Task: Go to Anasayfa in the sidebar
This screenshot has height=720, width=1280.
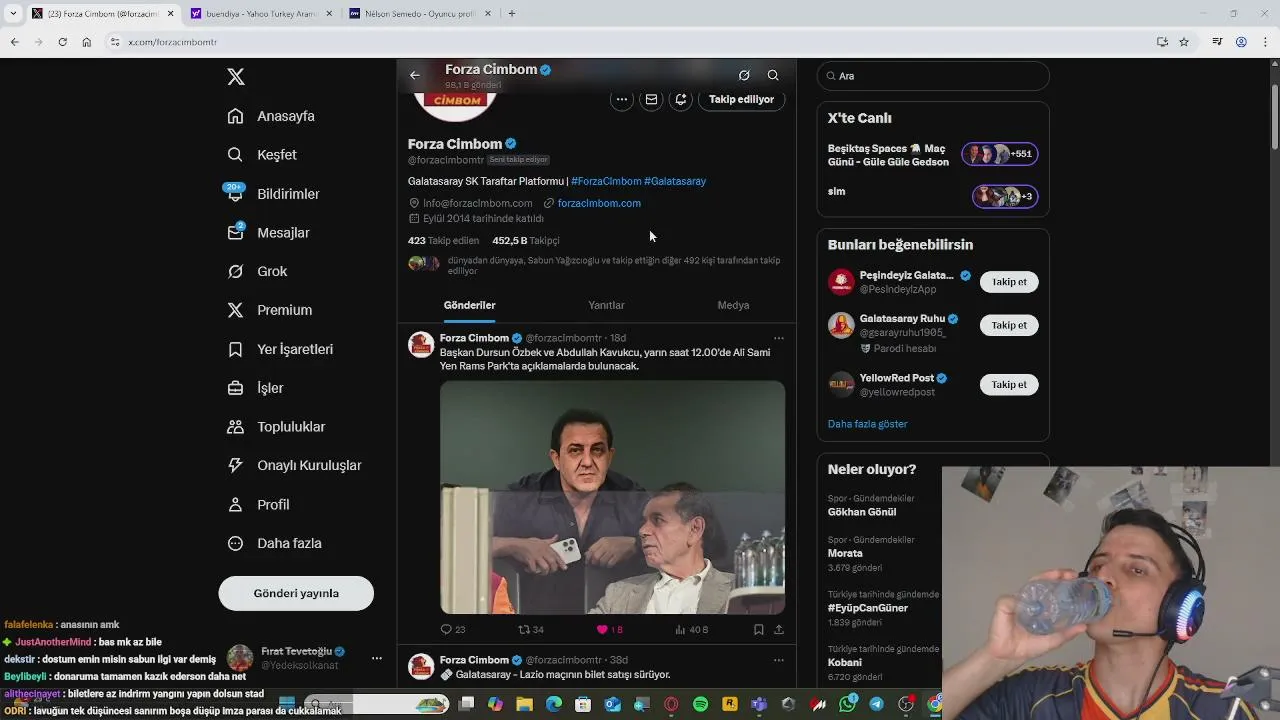Action: [x=271, y=116]
